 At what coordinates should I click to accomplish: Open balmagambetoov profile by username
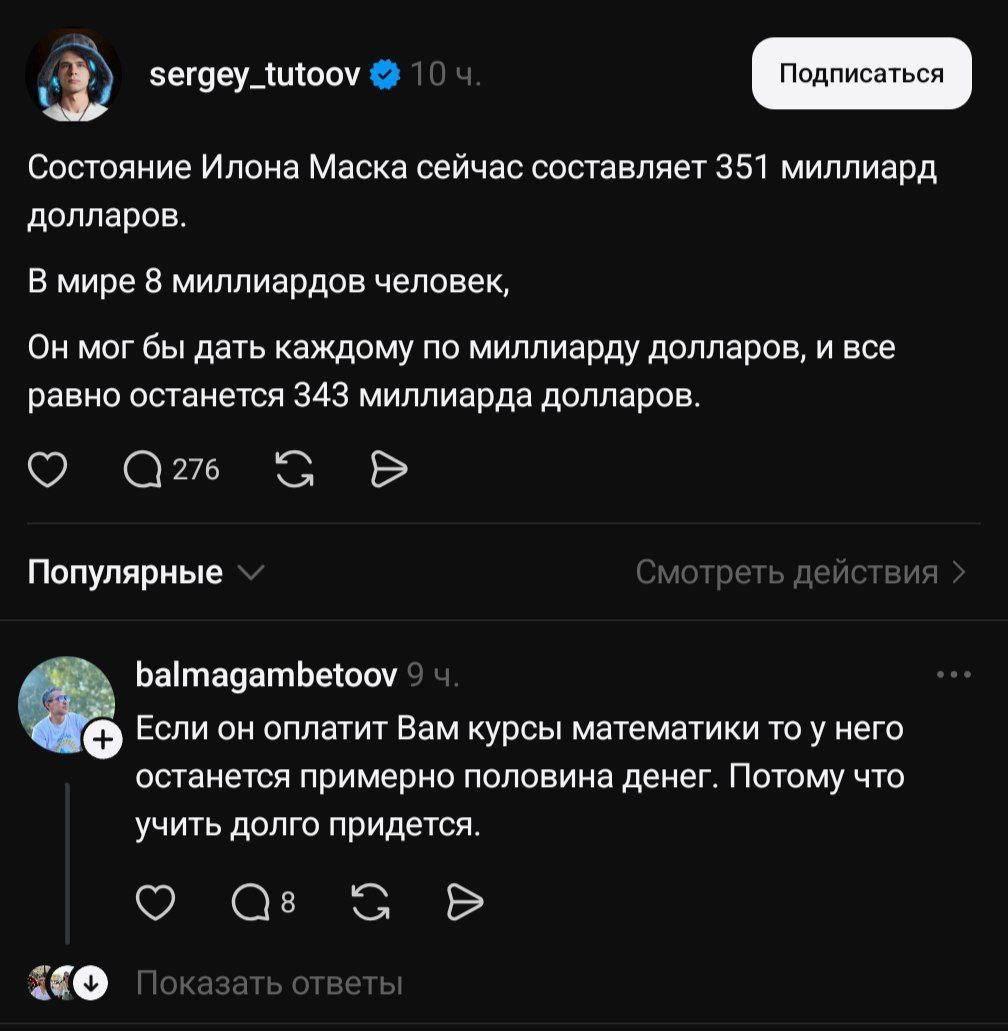coord(266,675)
